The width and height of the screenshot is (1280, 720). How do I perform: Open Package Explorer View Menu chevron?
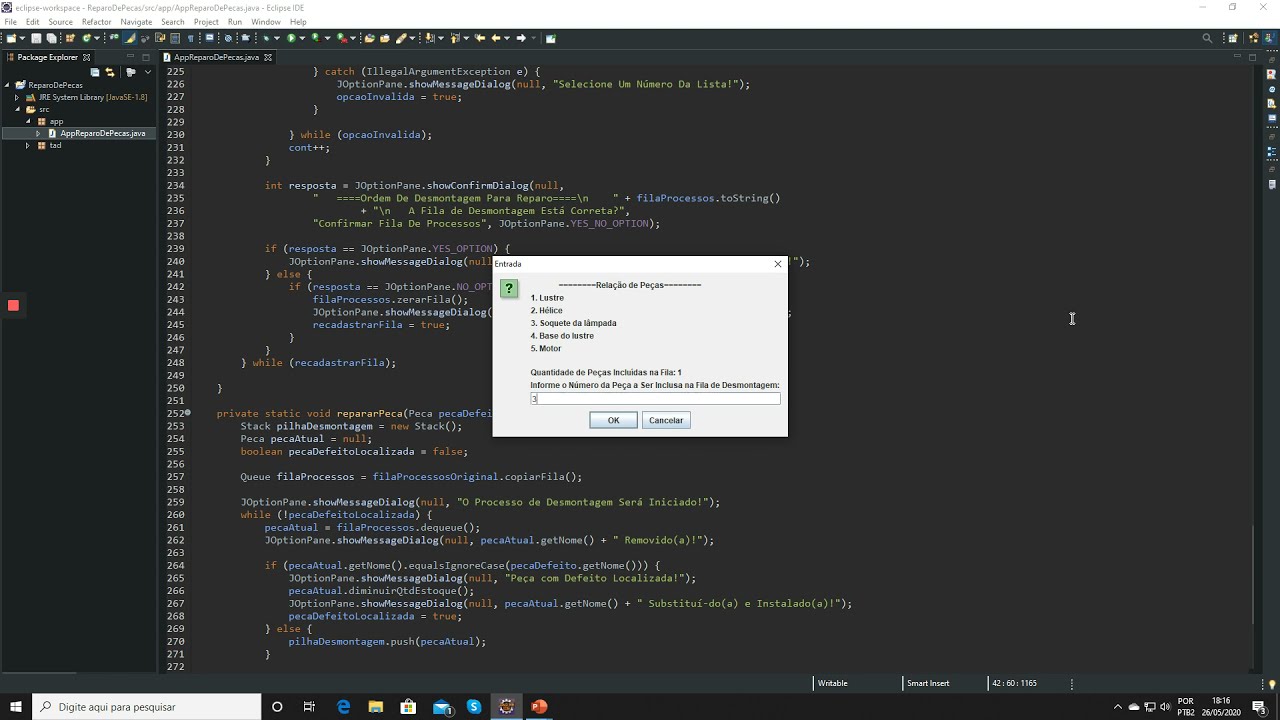(x=148, y=72)
